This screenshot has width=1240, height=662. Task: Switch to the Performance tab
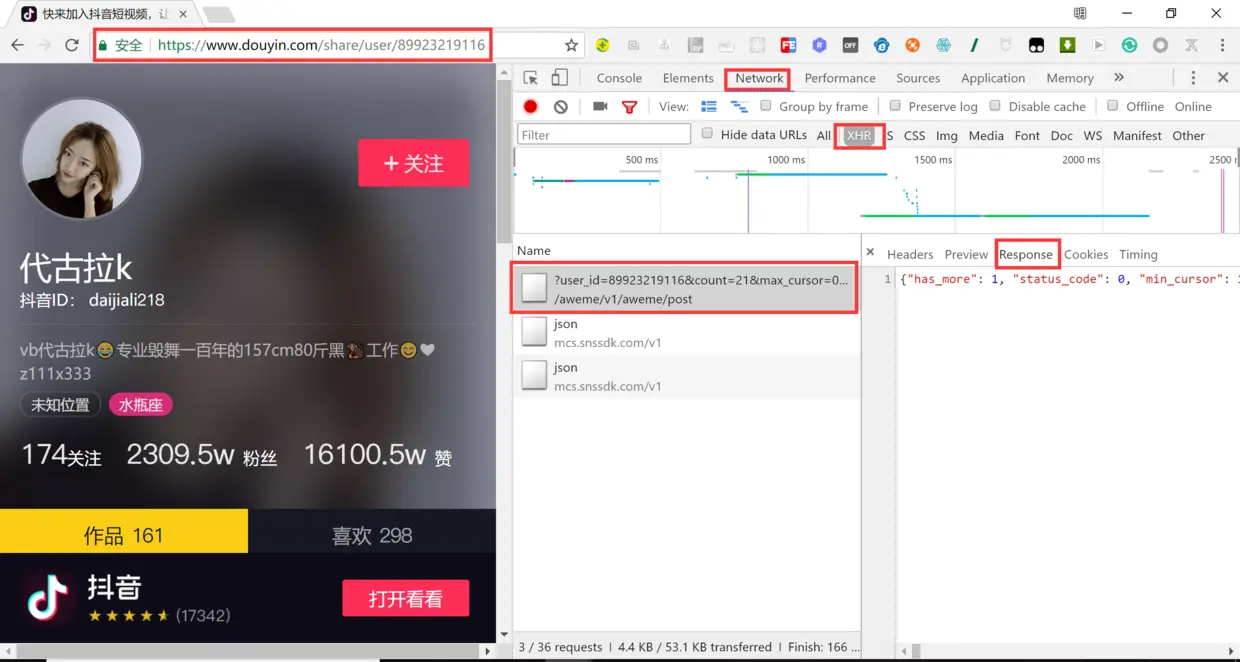(840, 78)
